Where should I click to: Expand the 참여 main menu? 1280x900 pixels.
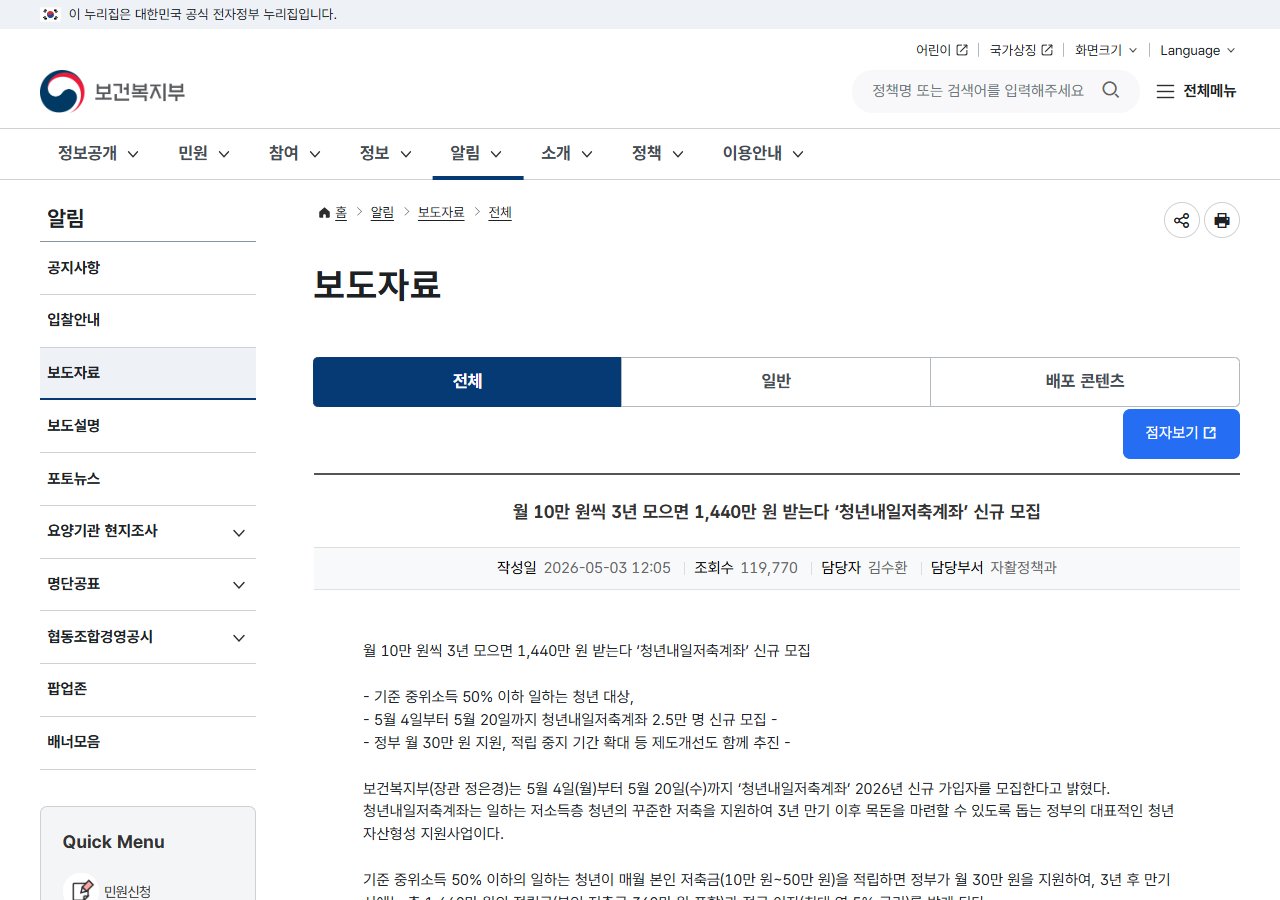(294, 153)
